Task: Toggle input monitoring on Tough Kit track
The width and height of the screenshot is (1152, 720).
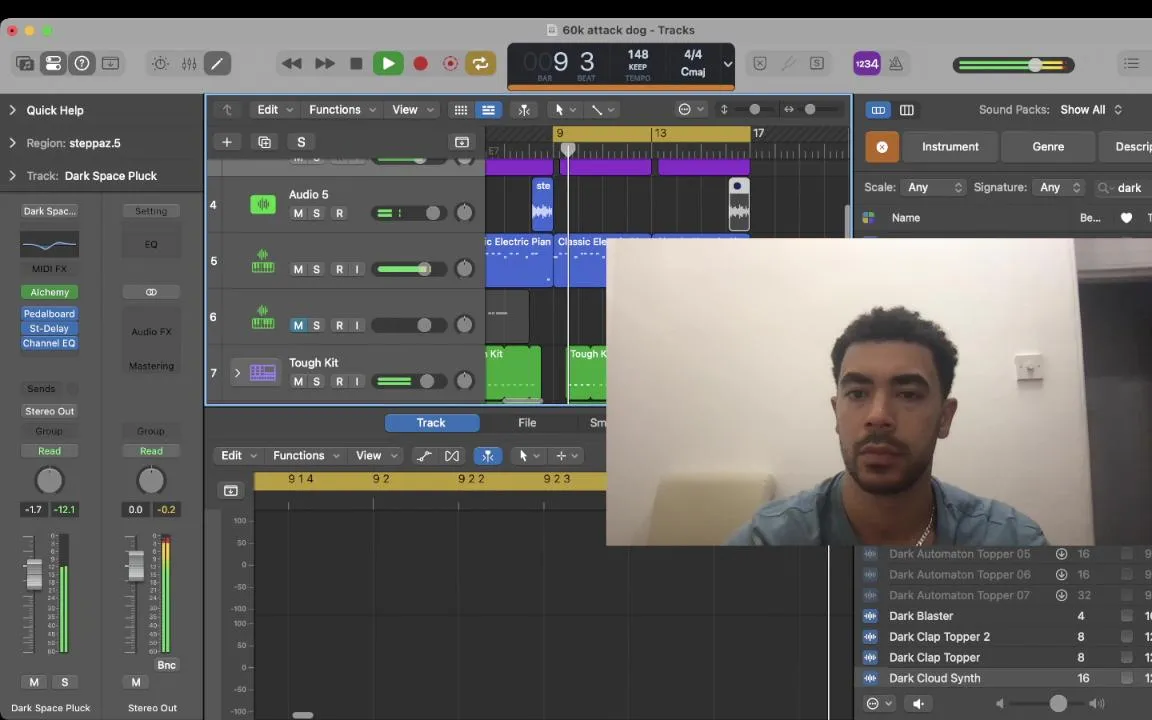Action: point(357,381)
